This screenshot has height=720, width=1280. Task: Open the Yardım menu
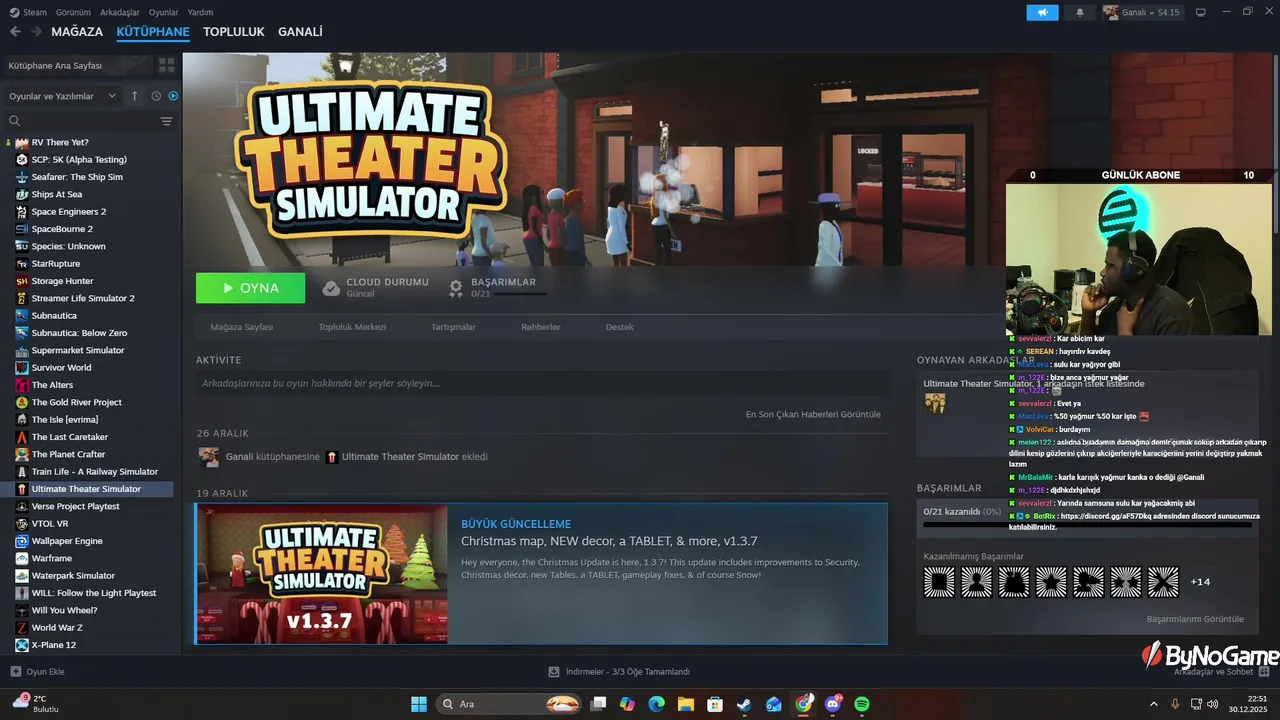click(x=201, y=12)
